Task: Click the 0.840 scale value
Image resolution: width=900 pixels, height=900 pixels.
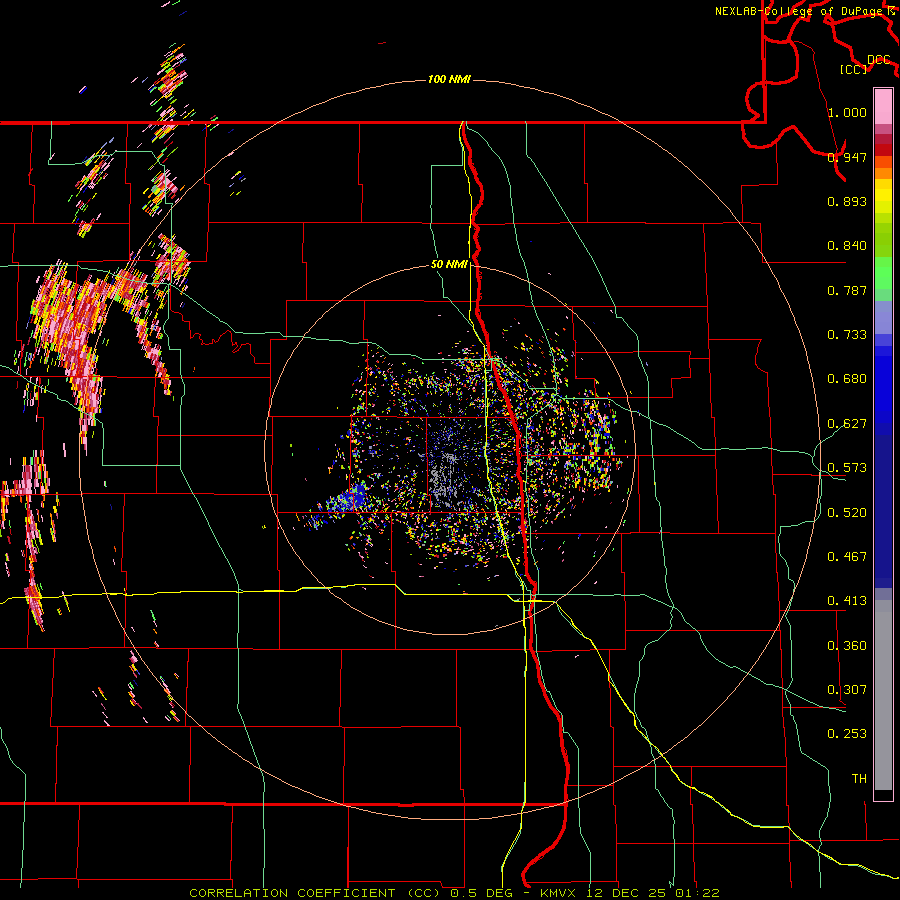Action: pyautogui.click(x=847, y=246)
